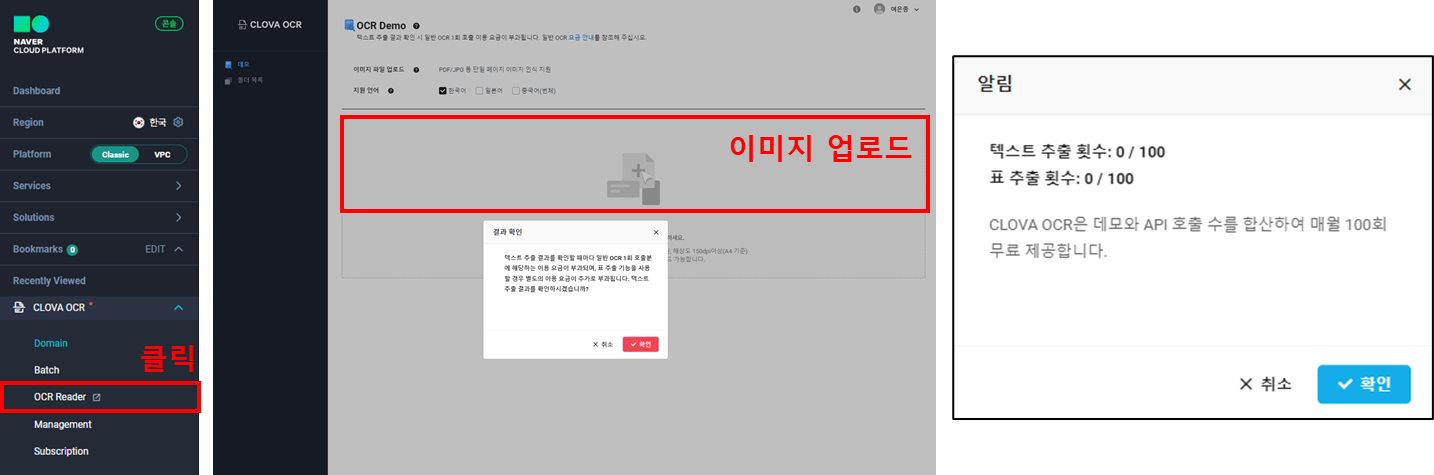Collapse the CLOVA OCR sidebar menu
Image resolution: width=1434 pixels, height=475 pixels.
coord(179,308)
